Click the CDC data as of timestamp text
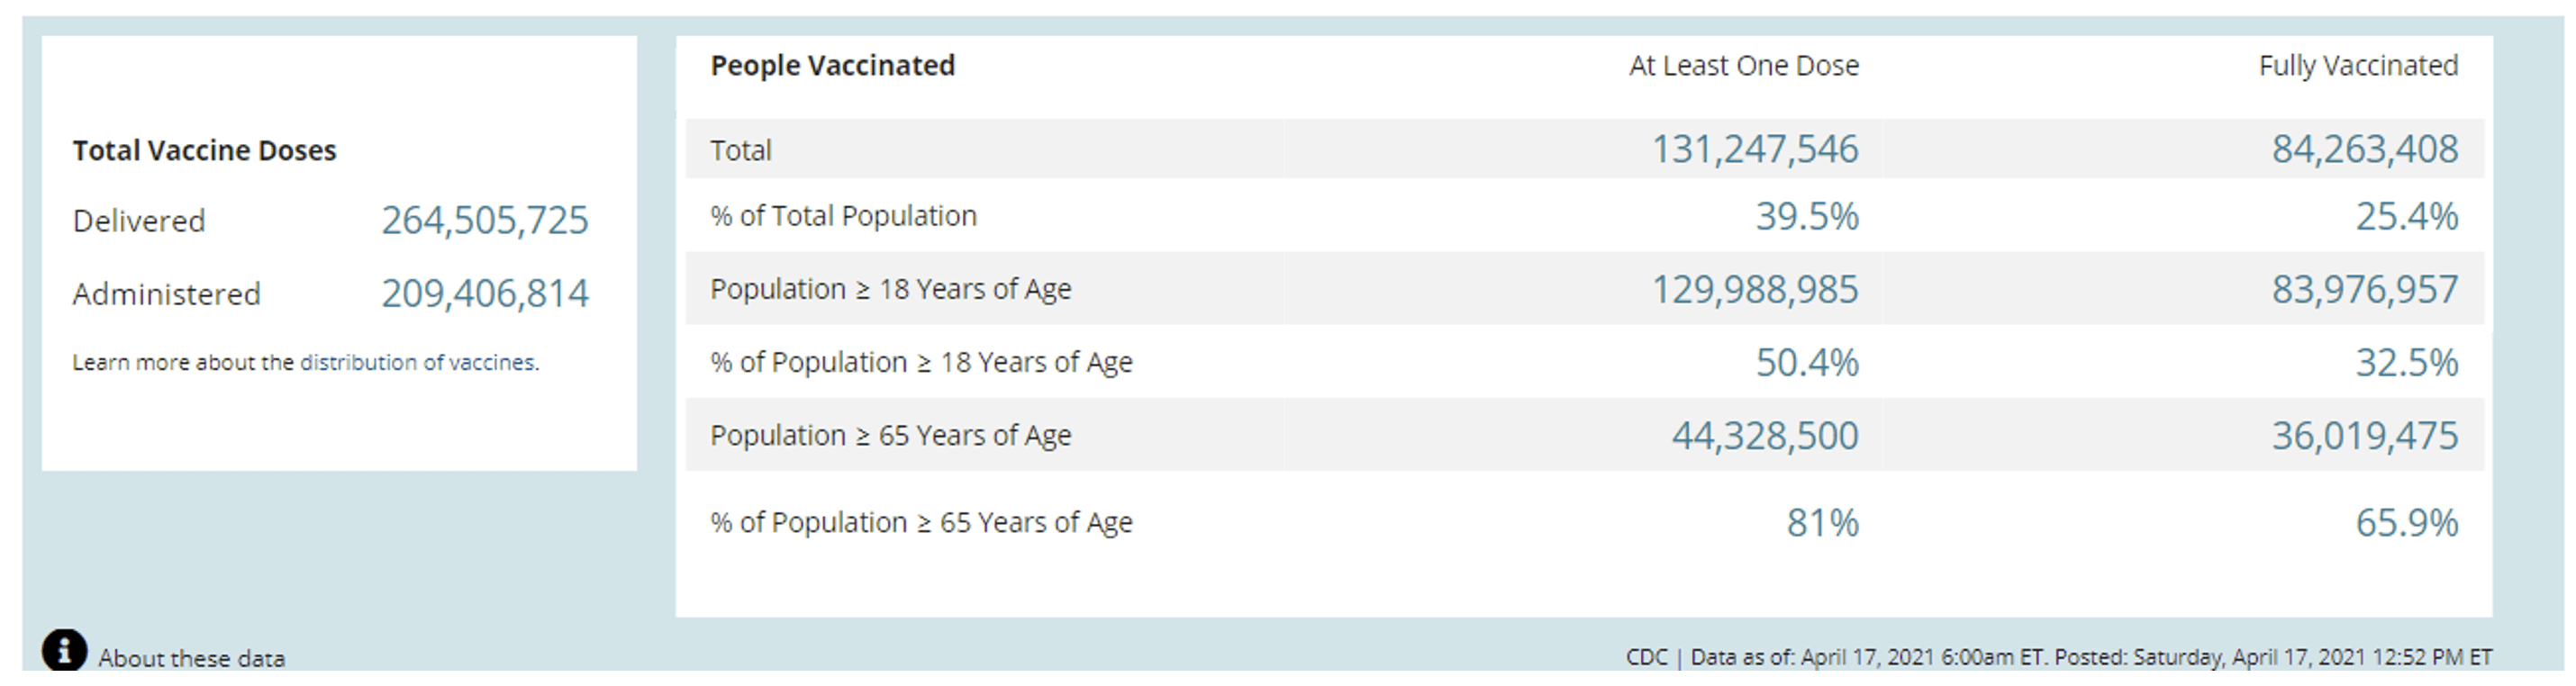 coord(2059,657)
